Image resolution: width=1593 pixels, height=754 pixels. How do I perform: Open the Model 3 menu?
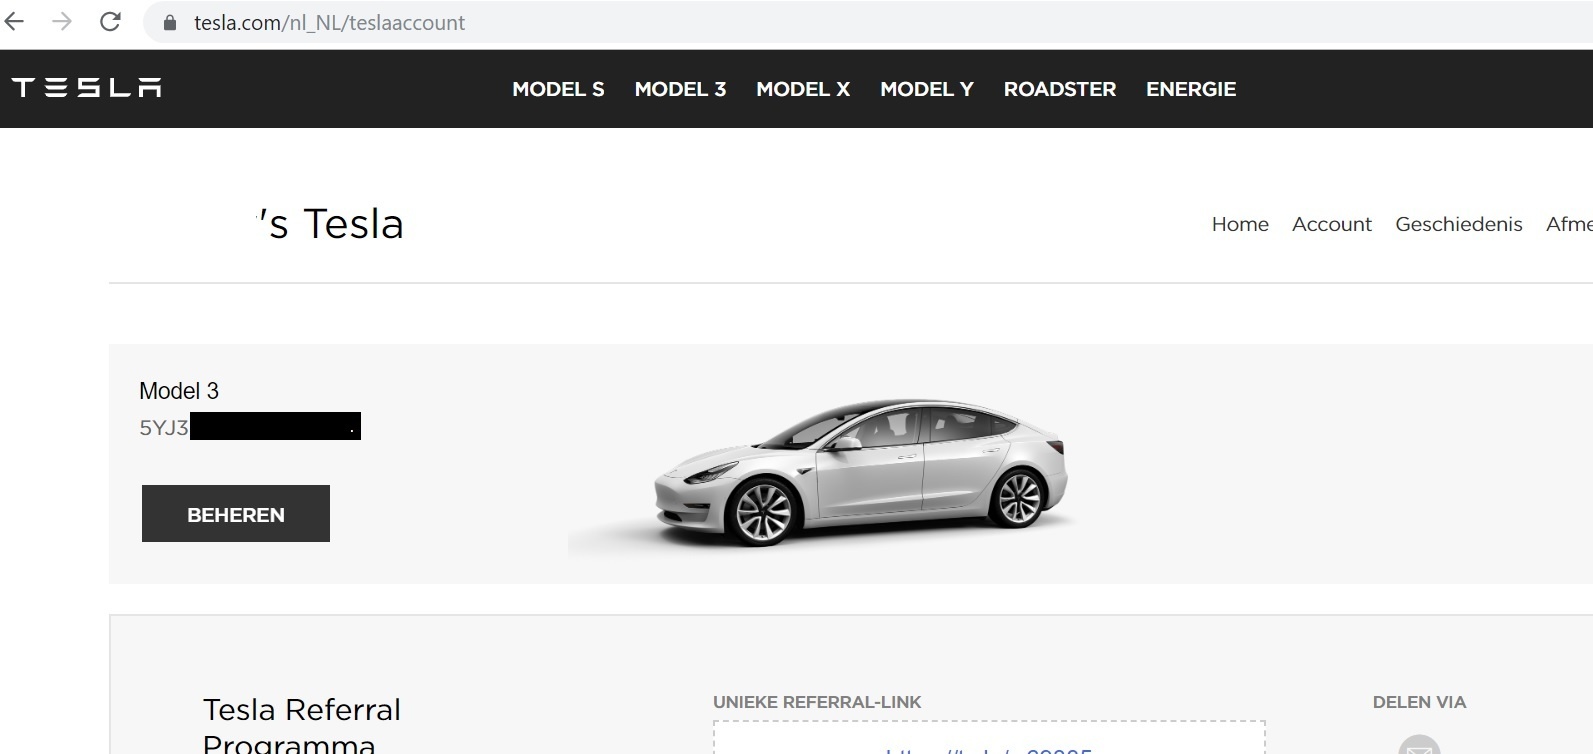pos(680,89)
